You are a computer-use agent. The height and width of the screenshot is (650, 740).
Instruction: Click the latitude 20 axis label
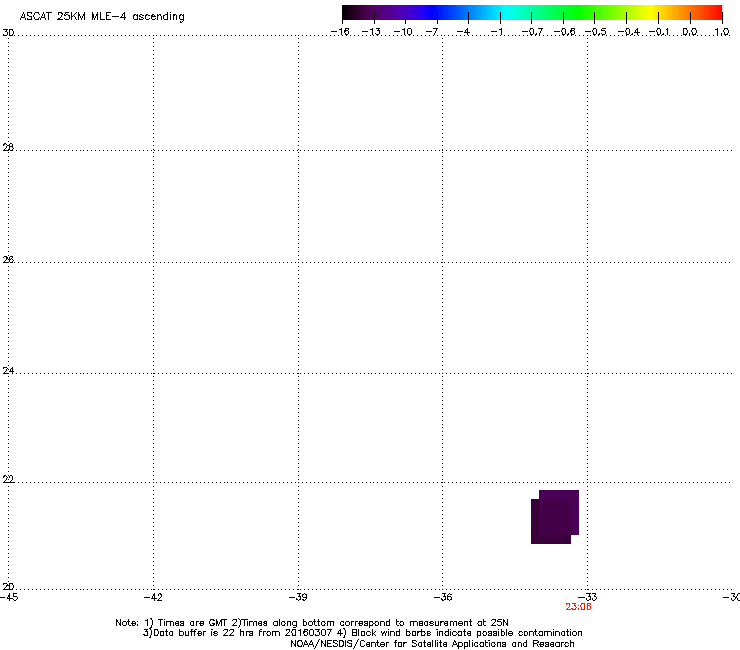(x=8, y=586)
